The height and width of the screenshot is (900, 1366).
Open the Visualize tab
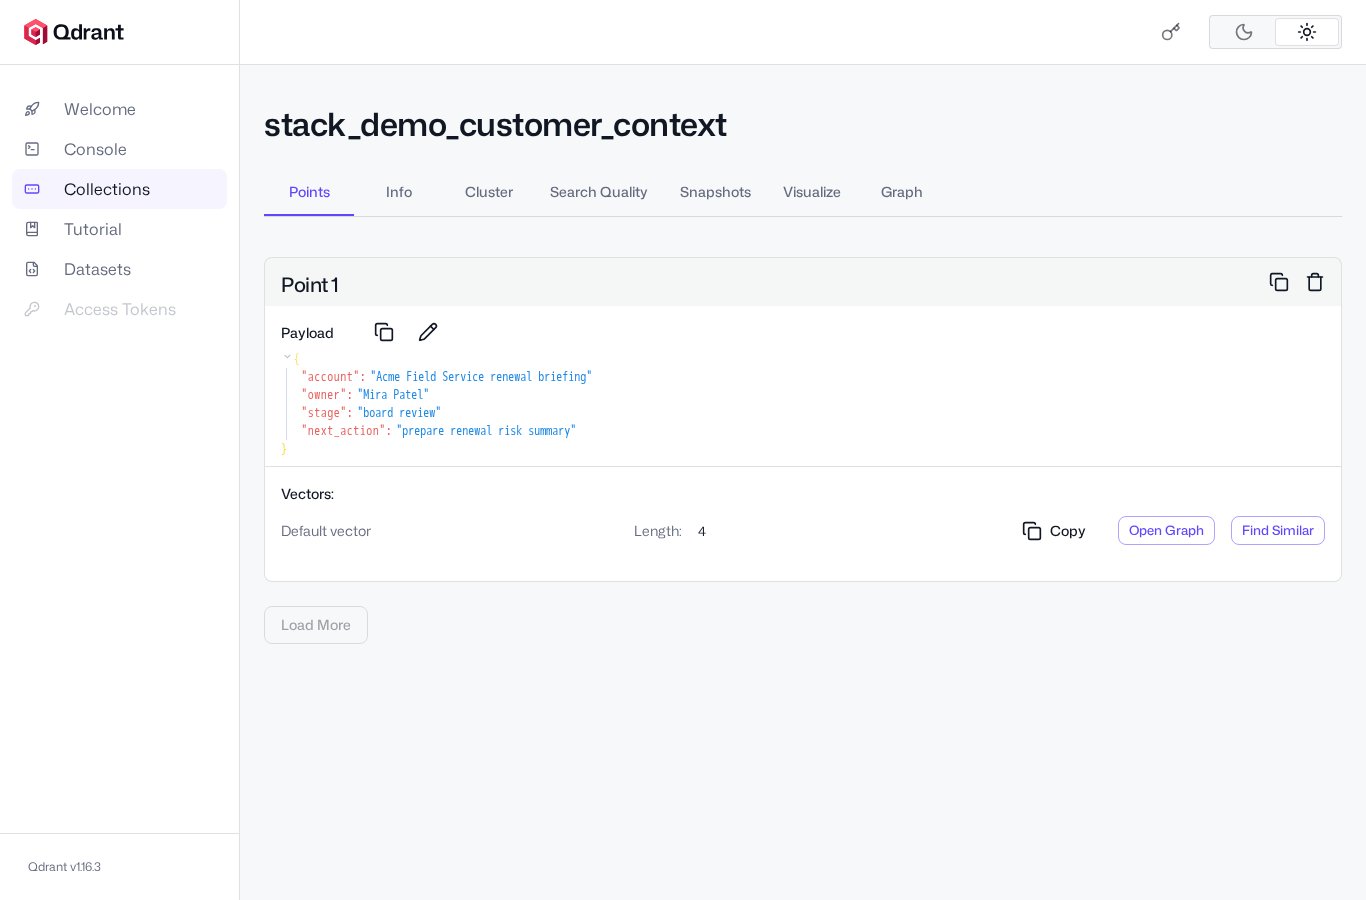[x=812, y=192]
